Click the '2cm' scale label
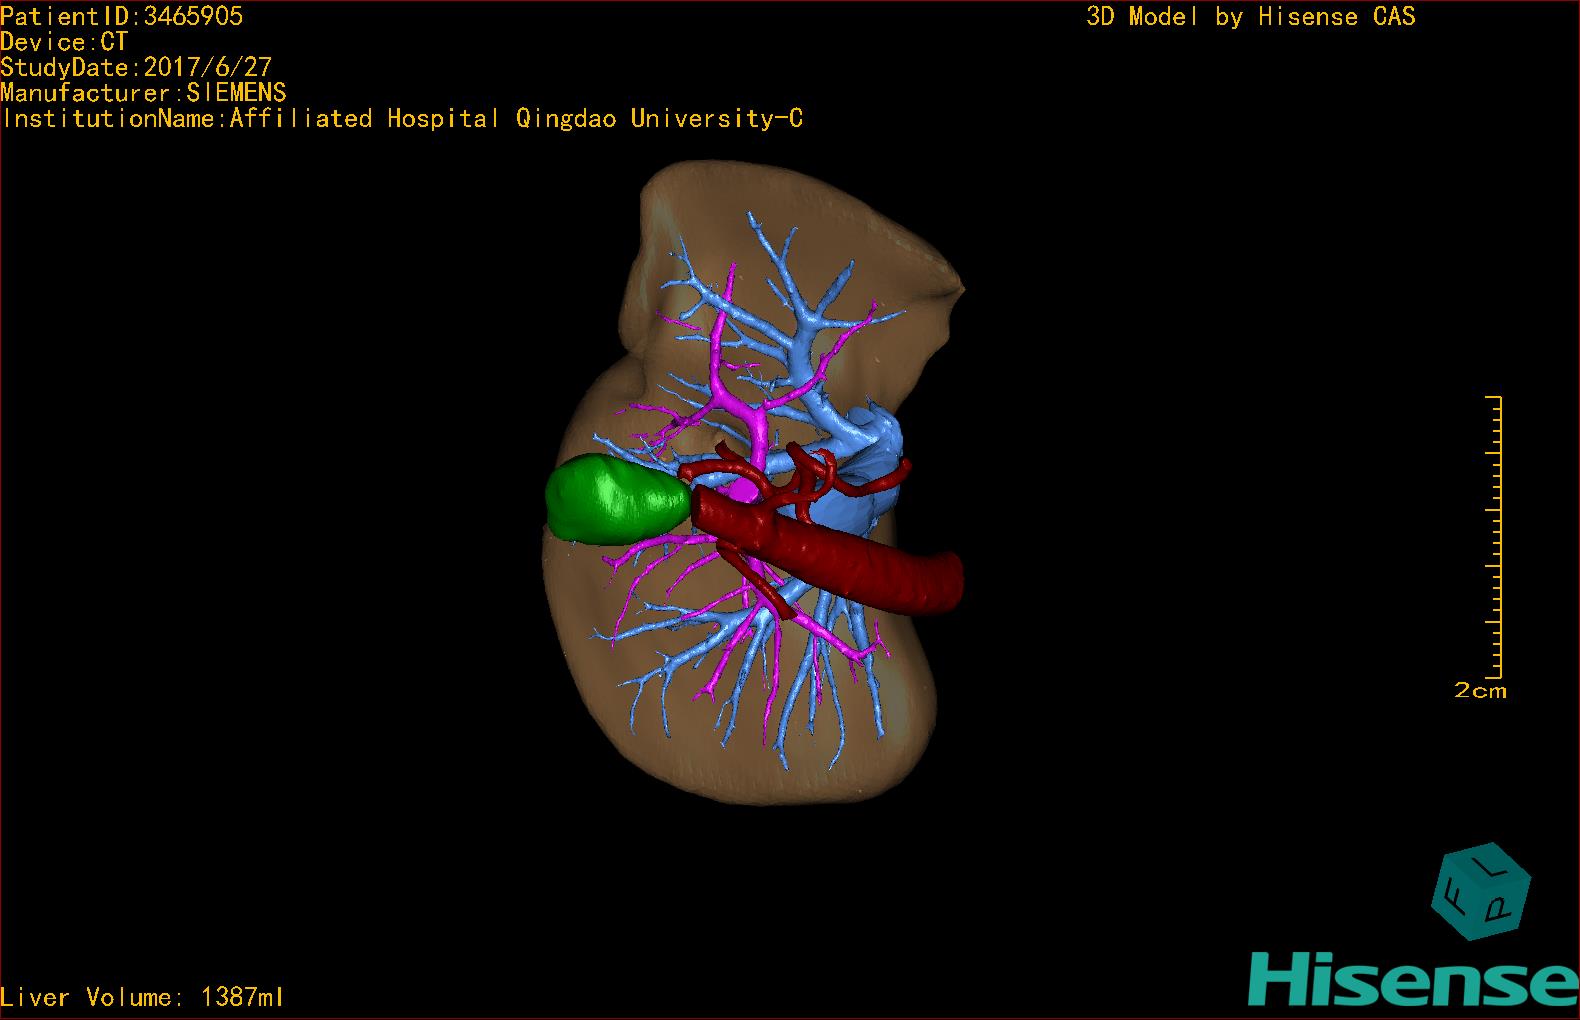 point(1480,690)
